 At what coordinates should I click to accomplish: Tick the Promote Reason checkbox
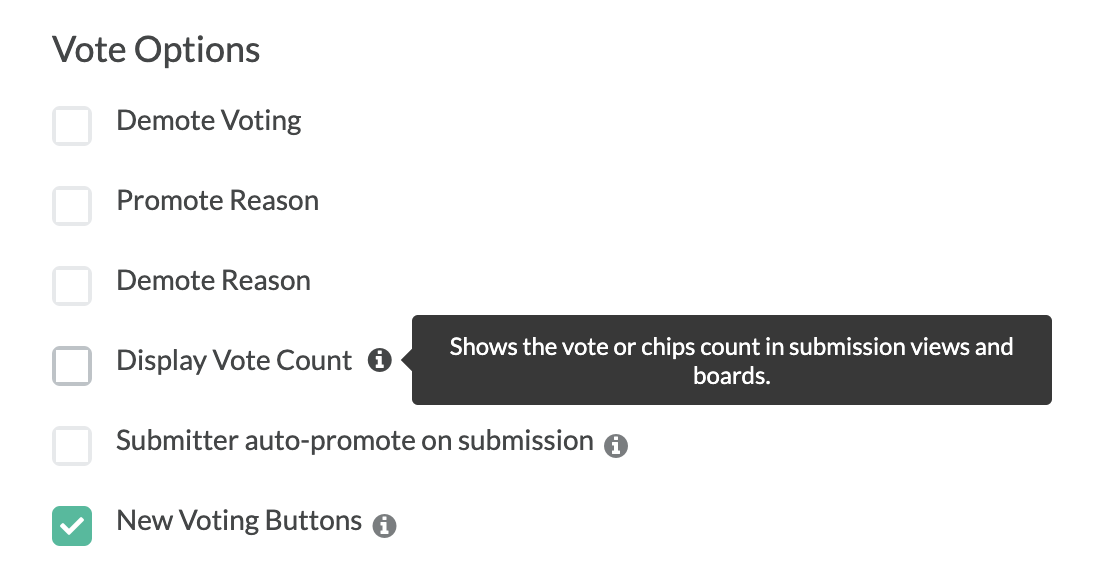tap(71, 206)
